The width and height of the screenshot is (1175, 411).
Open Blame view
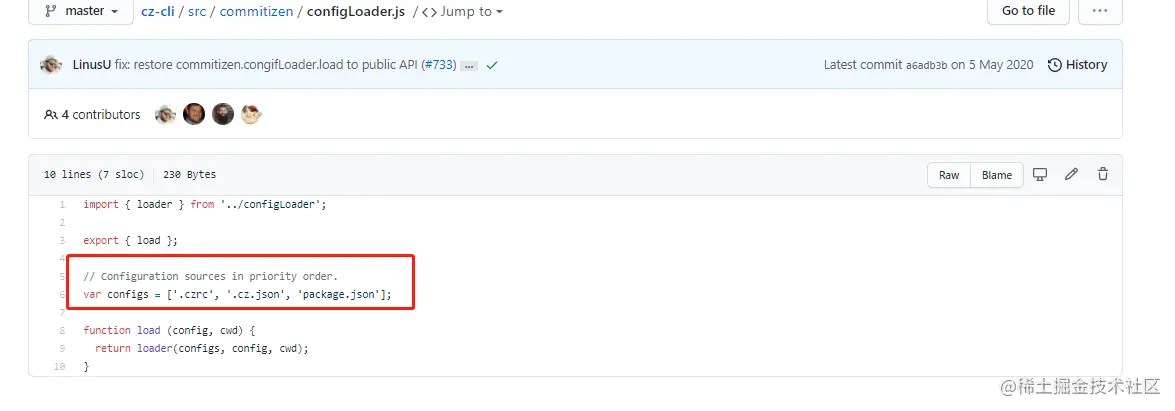pos(997,175)
